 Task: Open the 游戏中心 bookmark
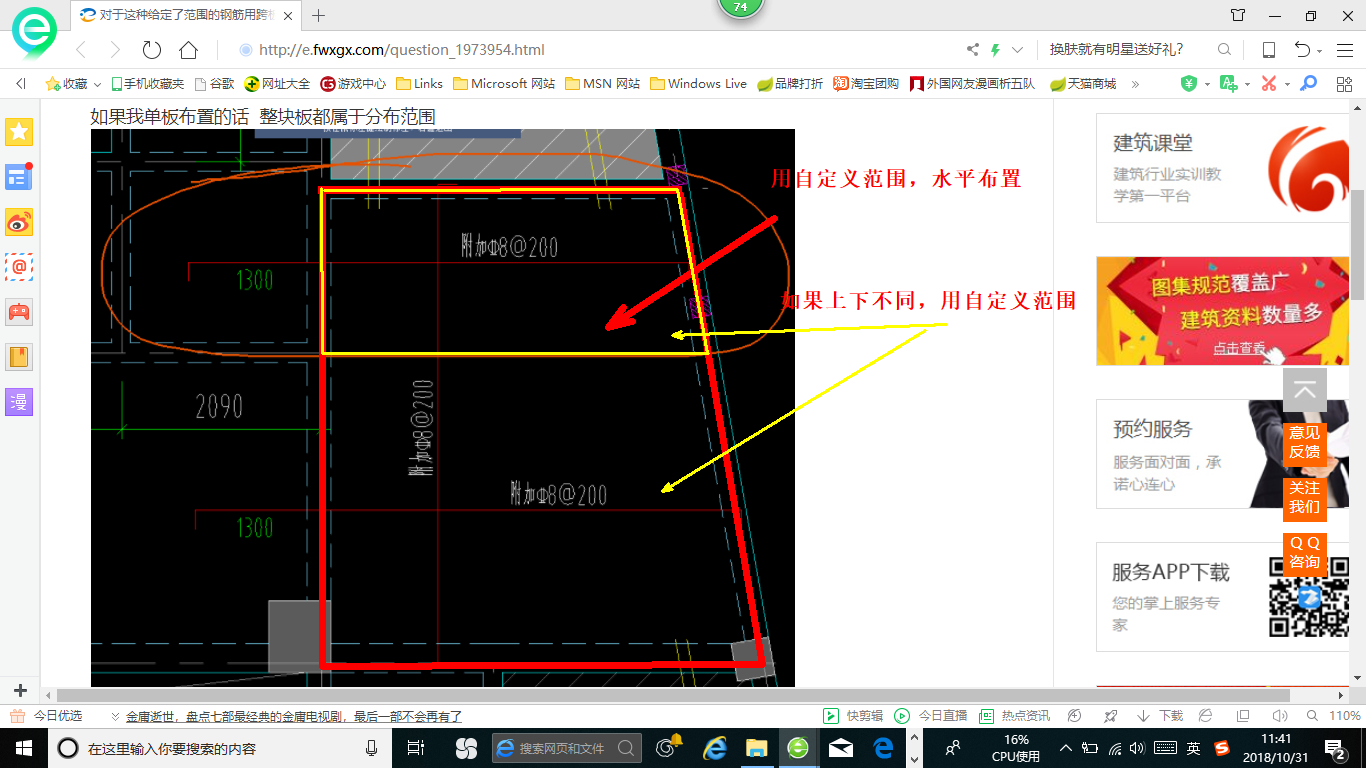[x=353, y=84]
